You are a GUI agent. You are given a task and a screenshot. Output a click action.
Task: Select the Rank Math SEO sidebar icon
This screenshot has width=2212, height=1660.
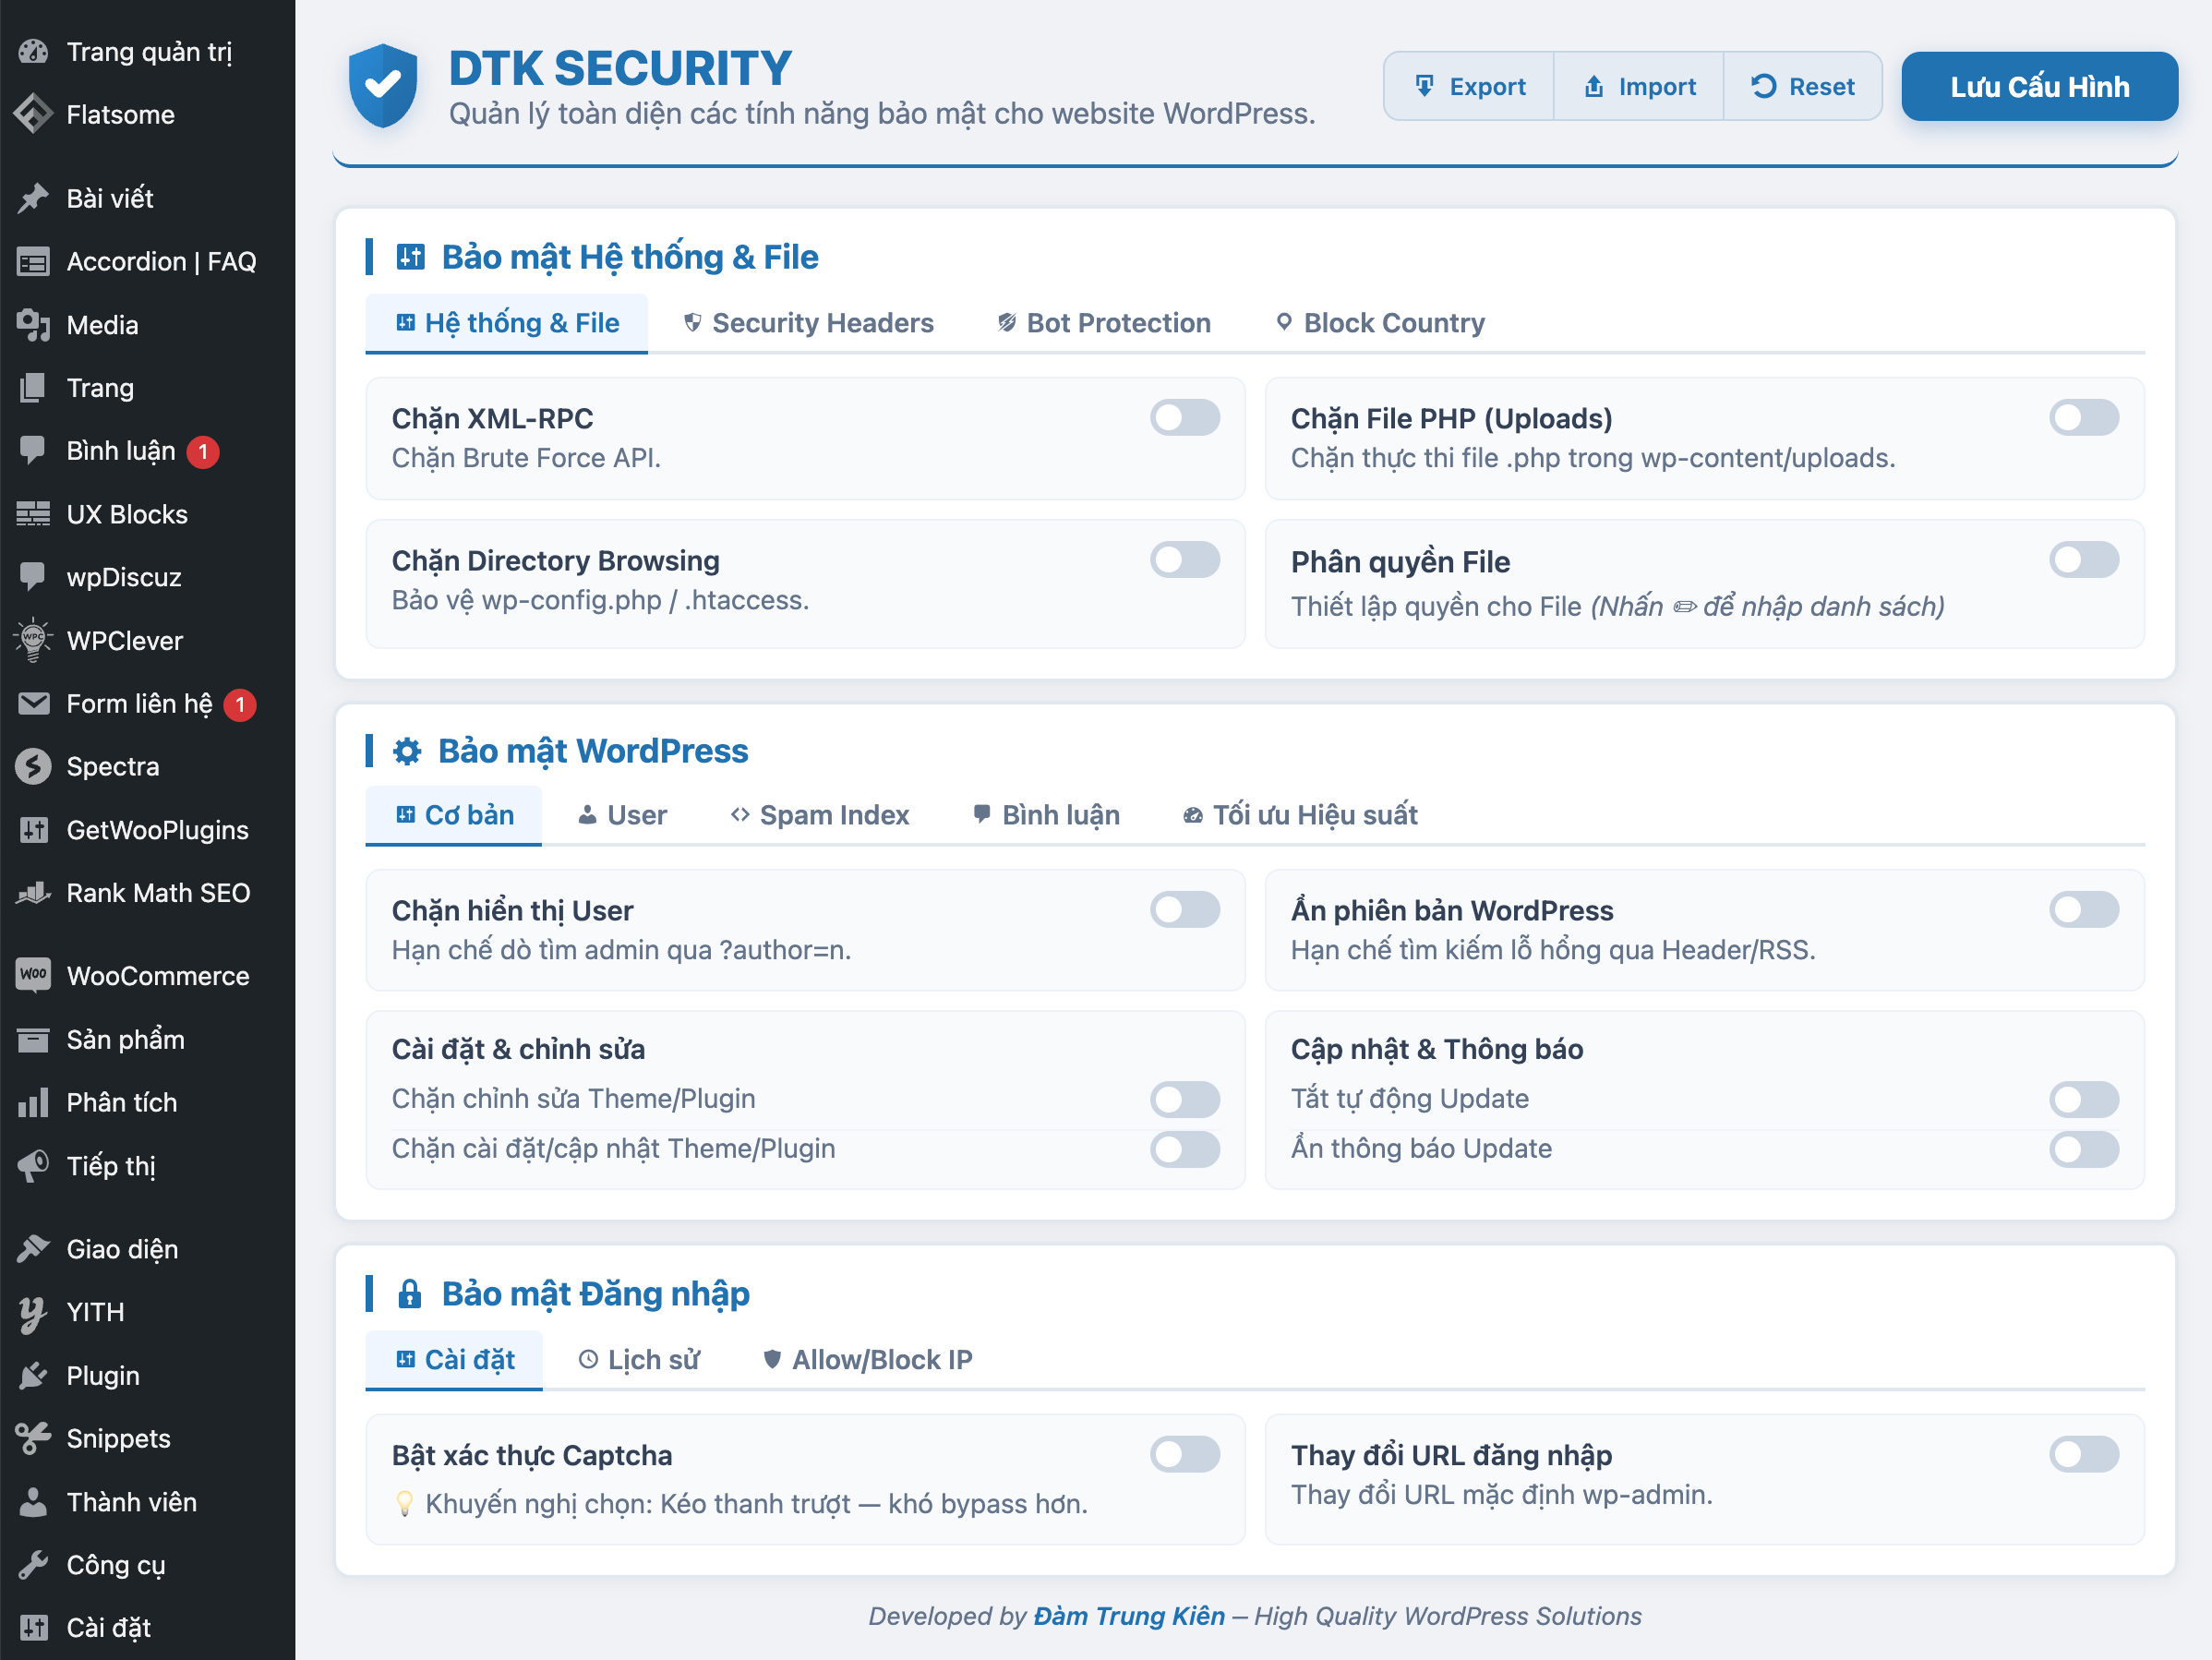(33, 892)
